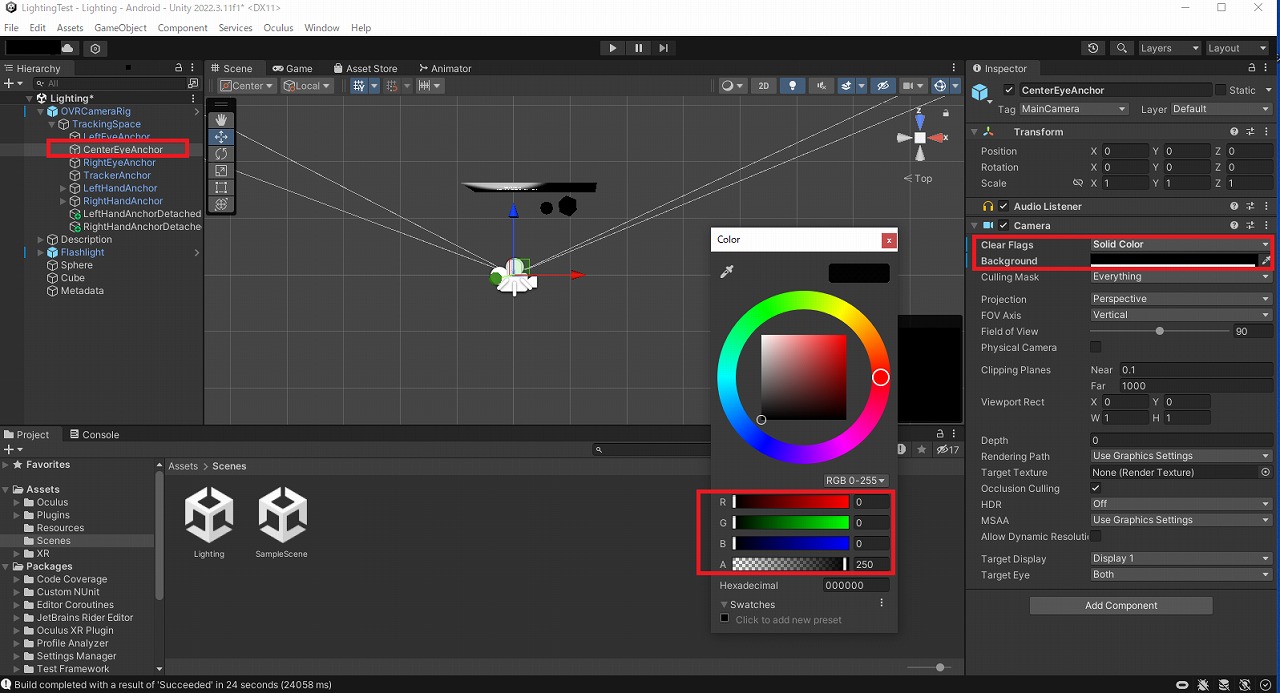Select the Move tool in Scene toolbar

[x=221, y=137]
